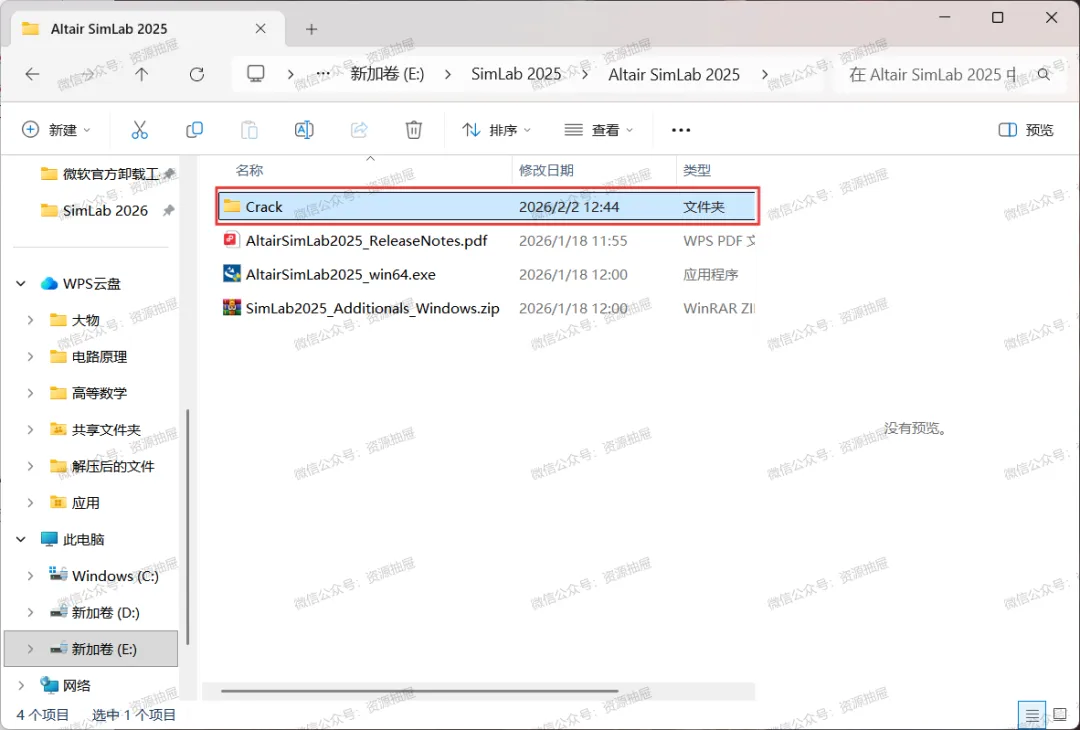Viewport: 1080px width, 730px height.
Task: Switch to large icons view layout
Action: click(1061, 716)
